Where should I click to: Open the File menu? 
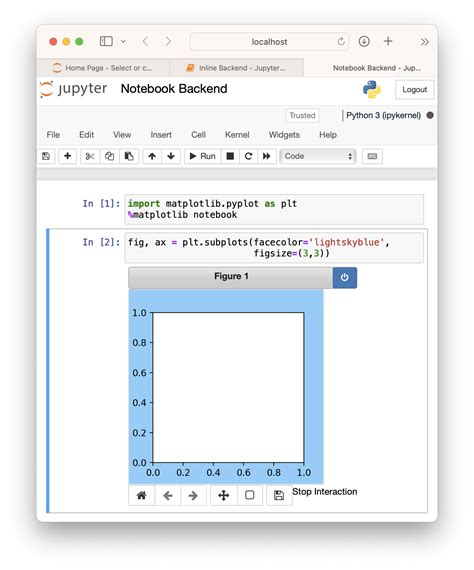click(x=53, y=135)
